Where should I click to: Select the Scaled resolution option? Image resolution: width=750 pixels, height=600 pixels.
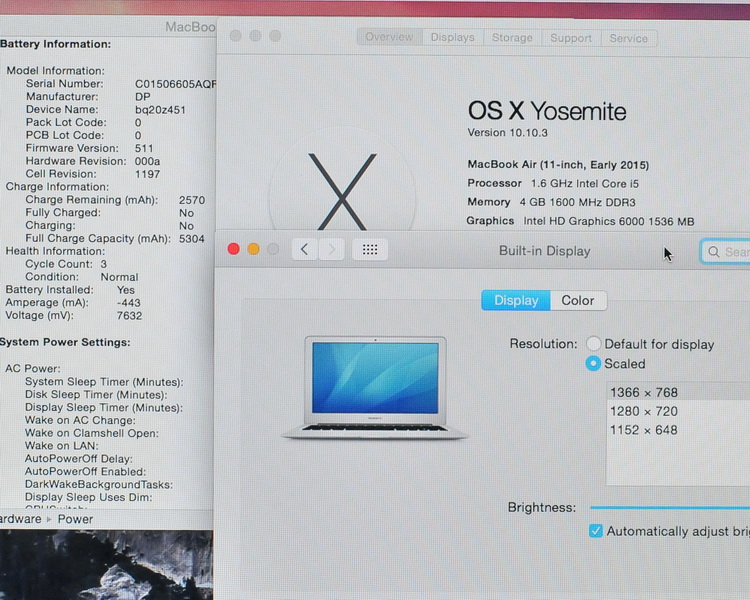click(593, 364)
